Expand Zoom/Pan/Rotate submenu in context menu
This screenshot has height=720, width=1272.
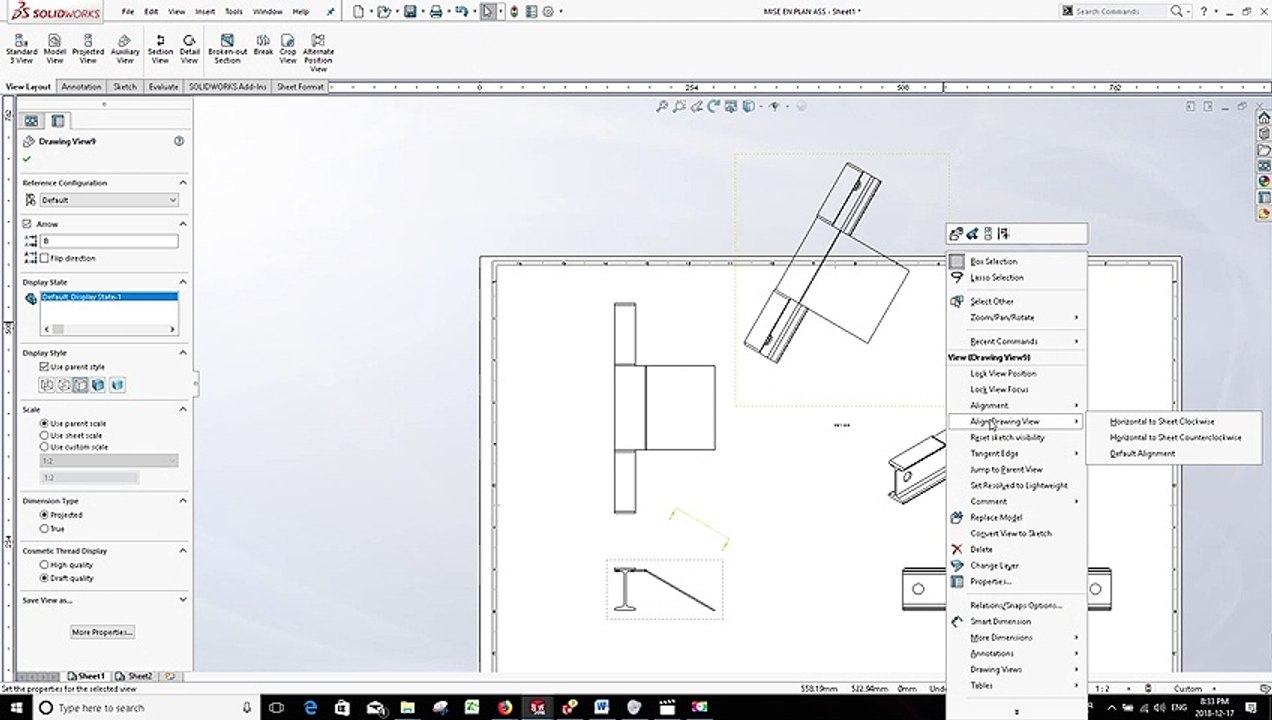(1015, 317)
